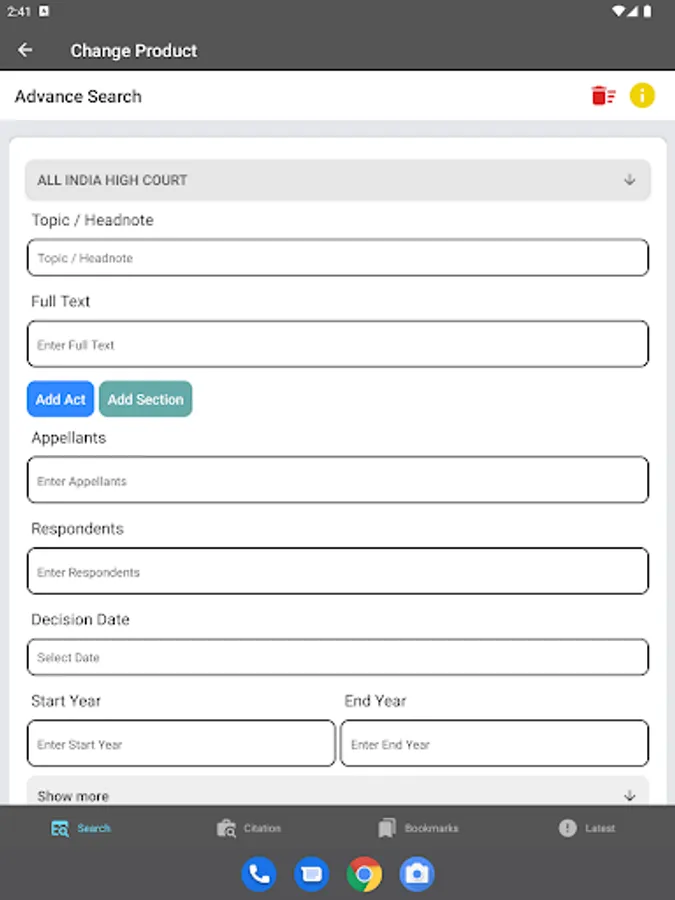675x900 pixels.
Task: Open the Camera app icon
Action: click(417, 873)
